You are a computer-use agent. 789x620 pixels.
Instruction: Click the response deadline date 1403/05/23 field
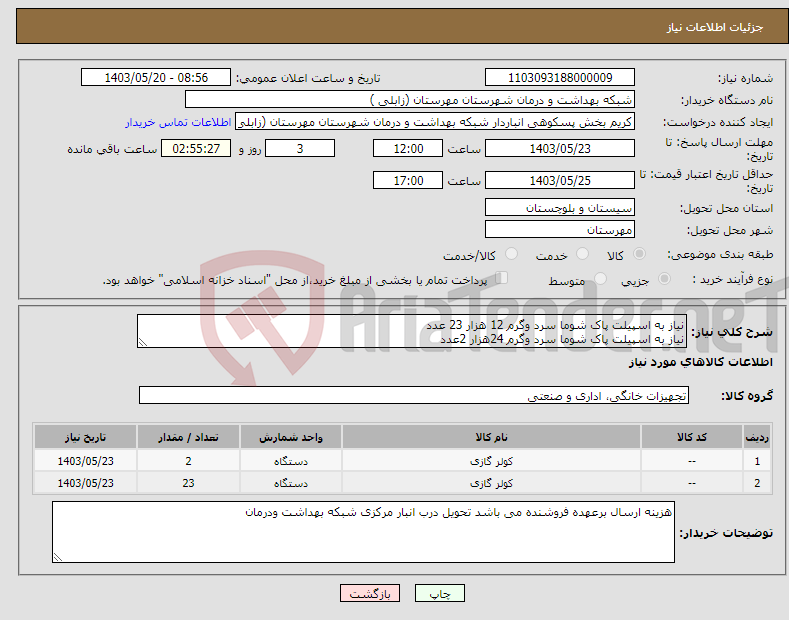click(560, 148)
